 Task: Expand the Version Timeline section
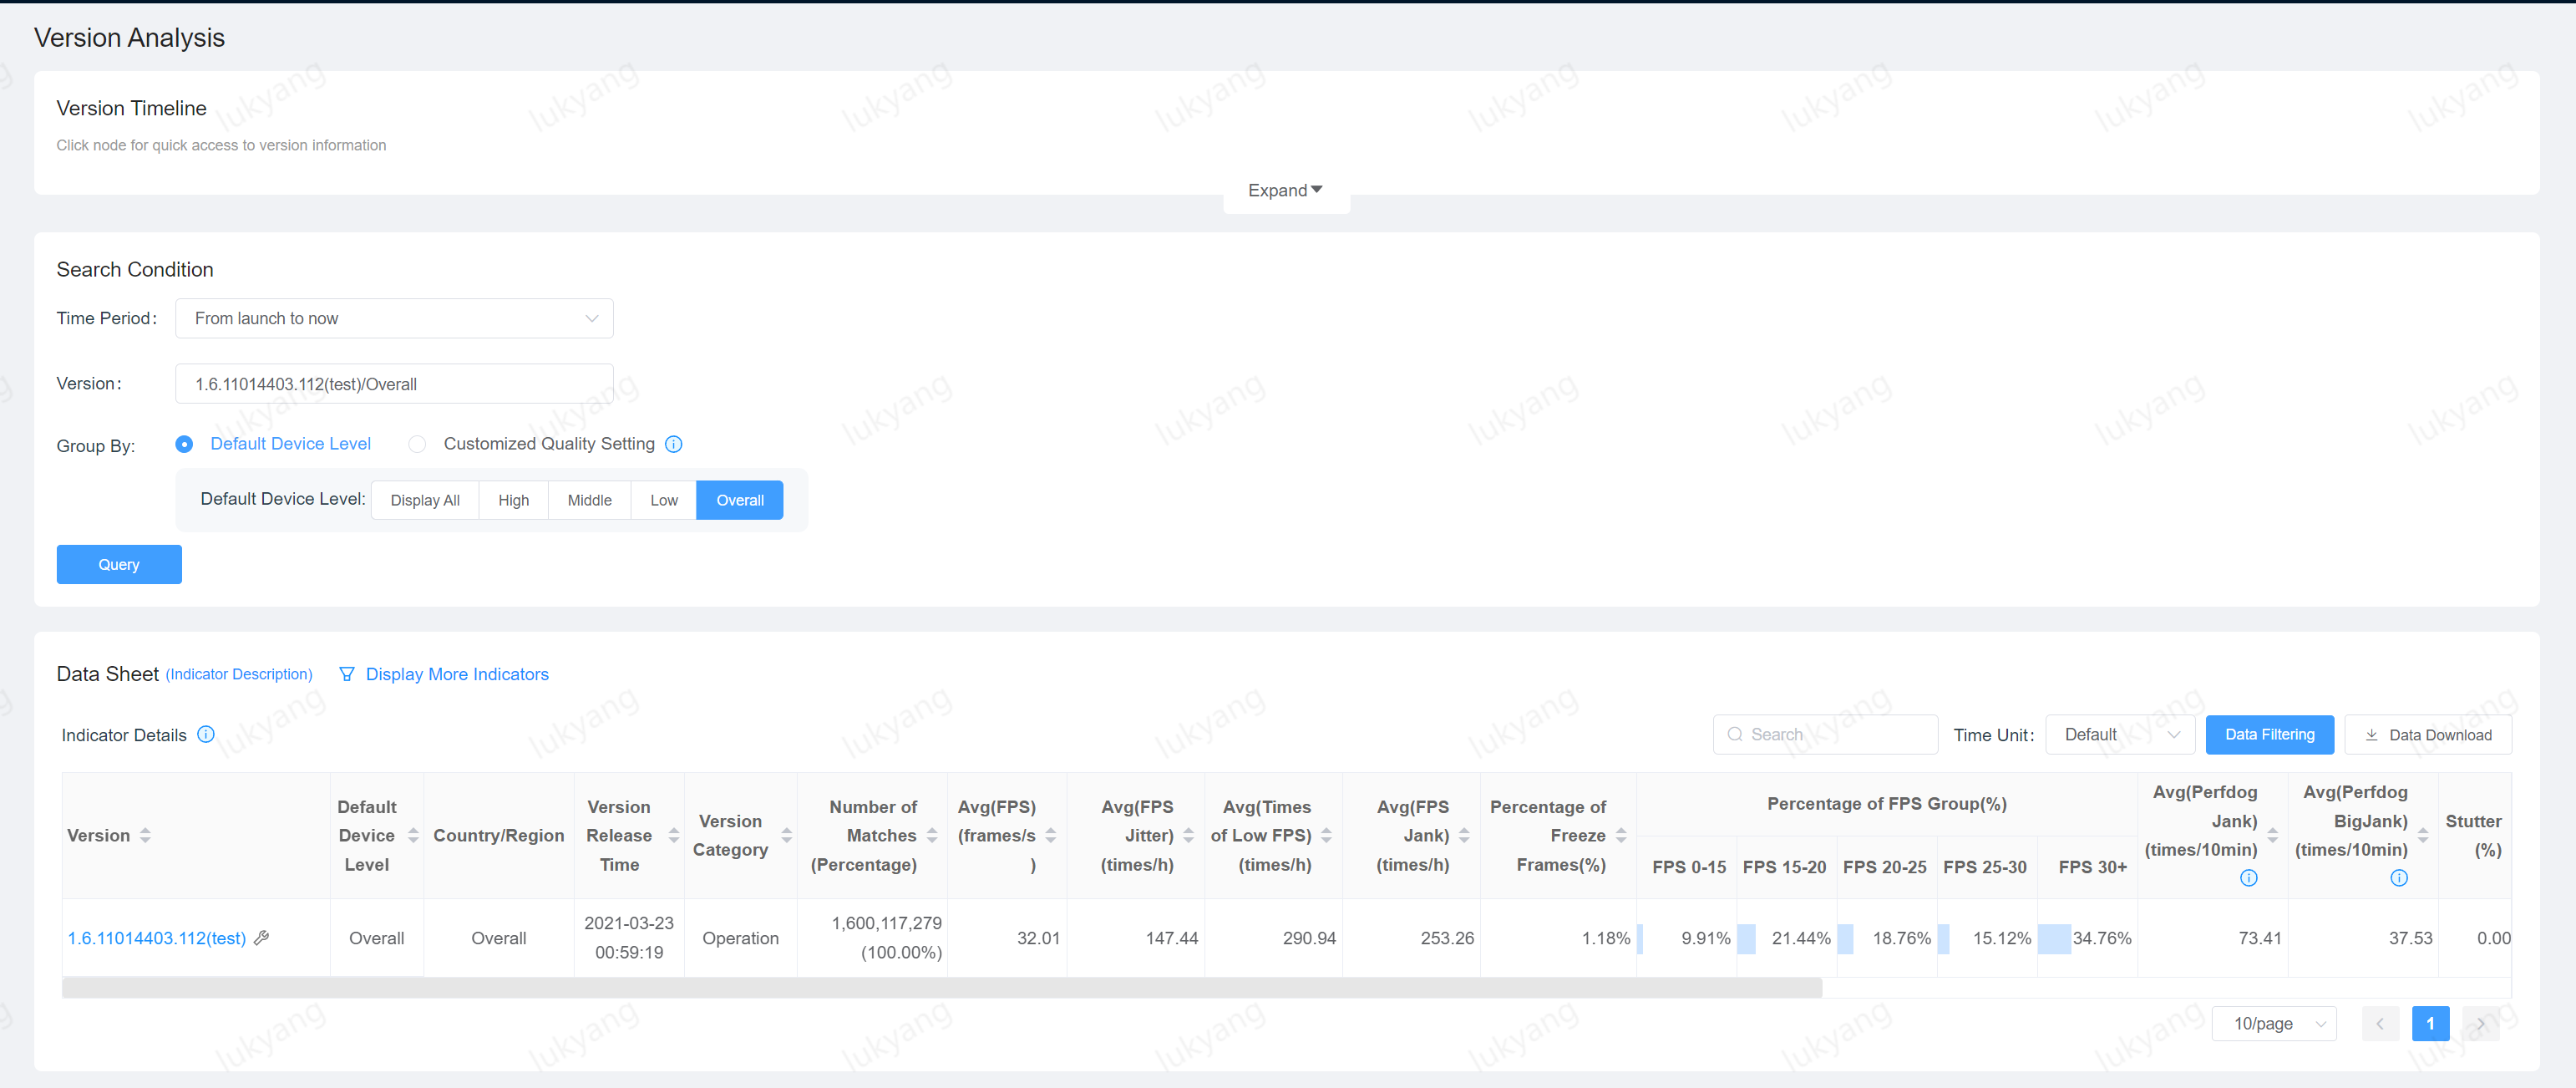point(1286,187)
